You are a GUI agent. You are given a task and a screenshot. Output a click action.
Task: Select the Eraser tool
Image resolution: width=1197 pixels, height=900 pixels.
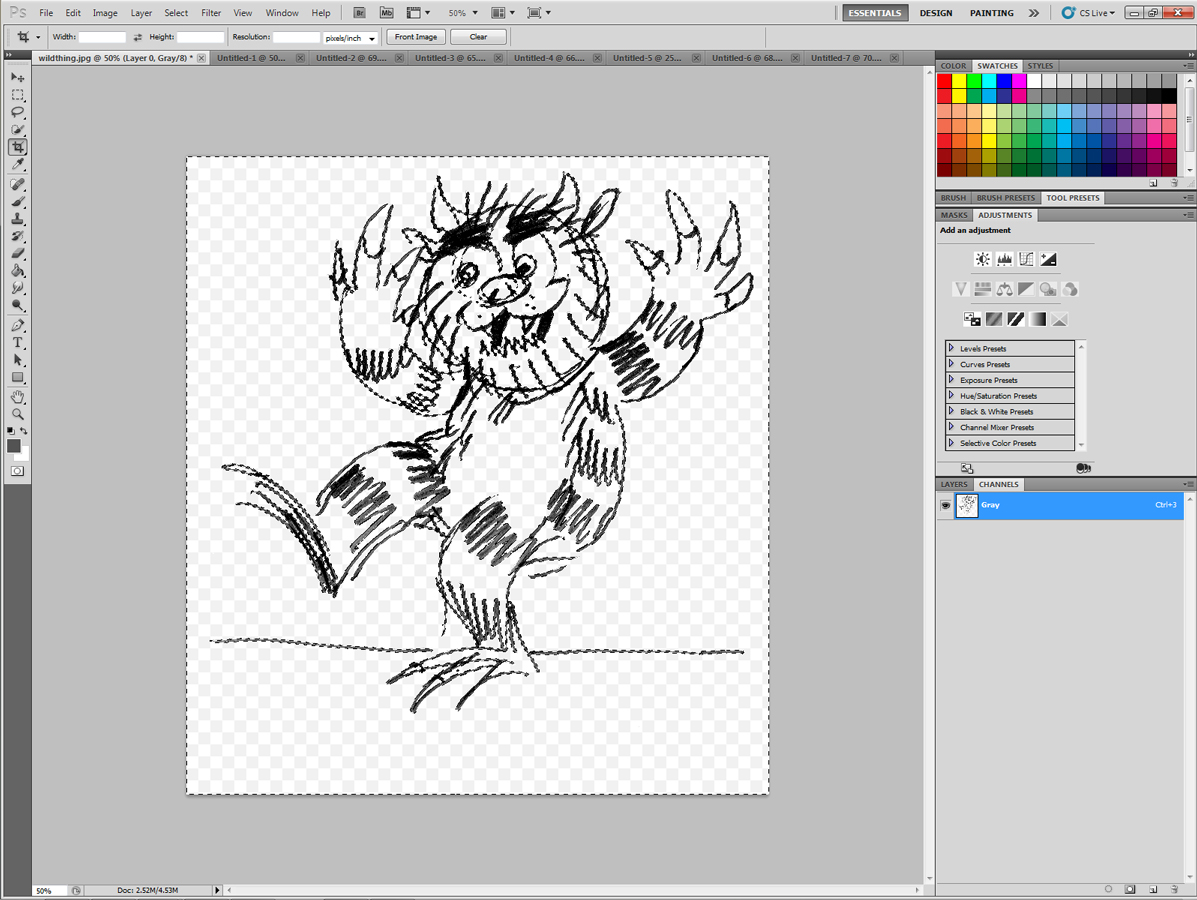[18, 253]
